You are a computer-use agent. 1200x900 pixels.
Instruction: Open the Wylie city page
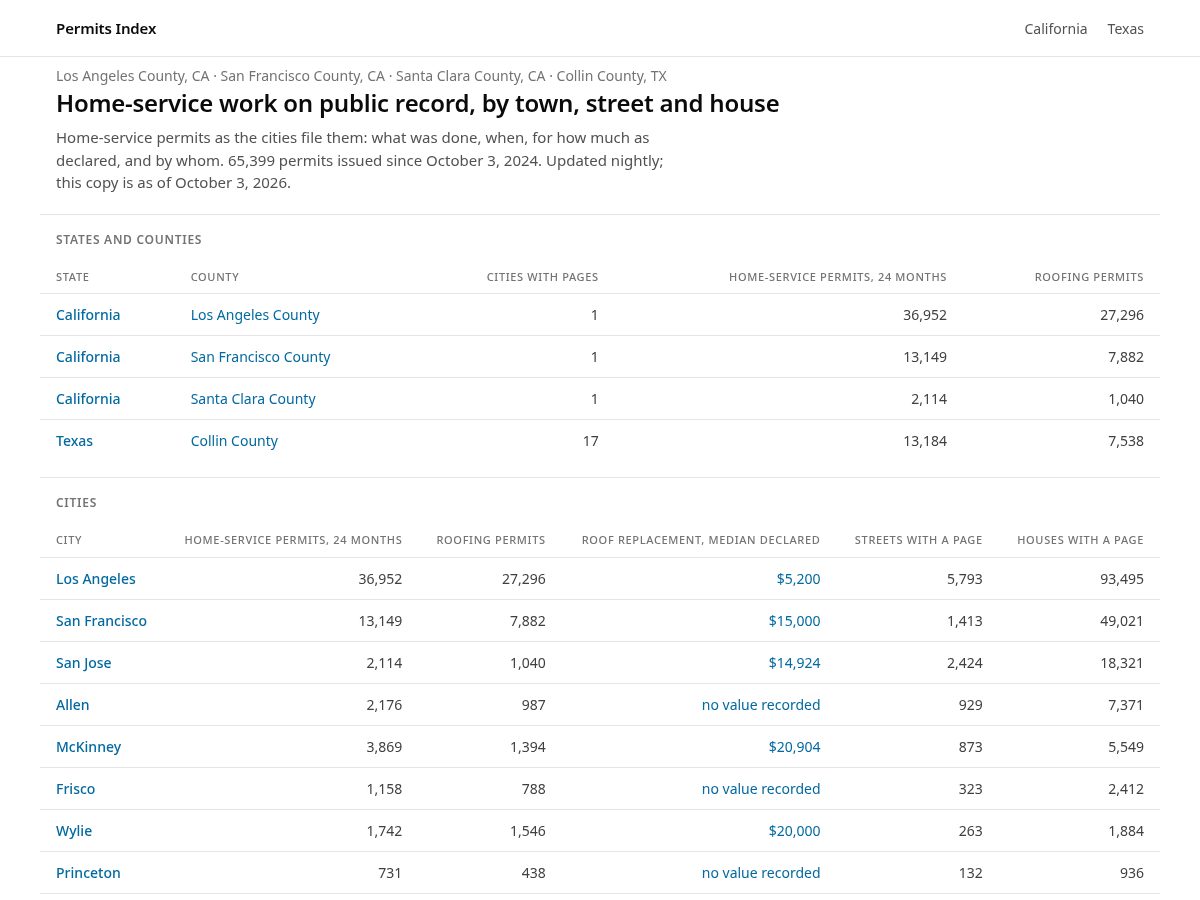(x=74, y=831)
